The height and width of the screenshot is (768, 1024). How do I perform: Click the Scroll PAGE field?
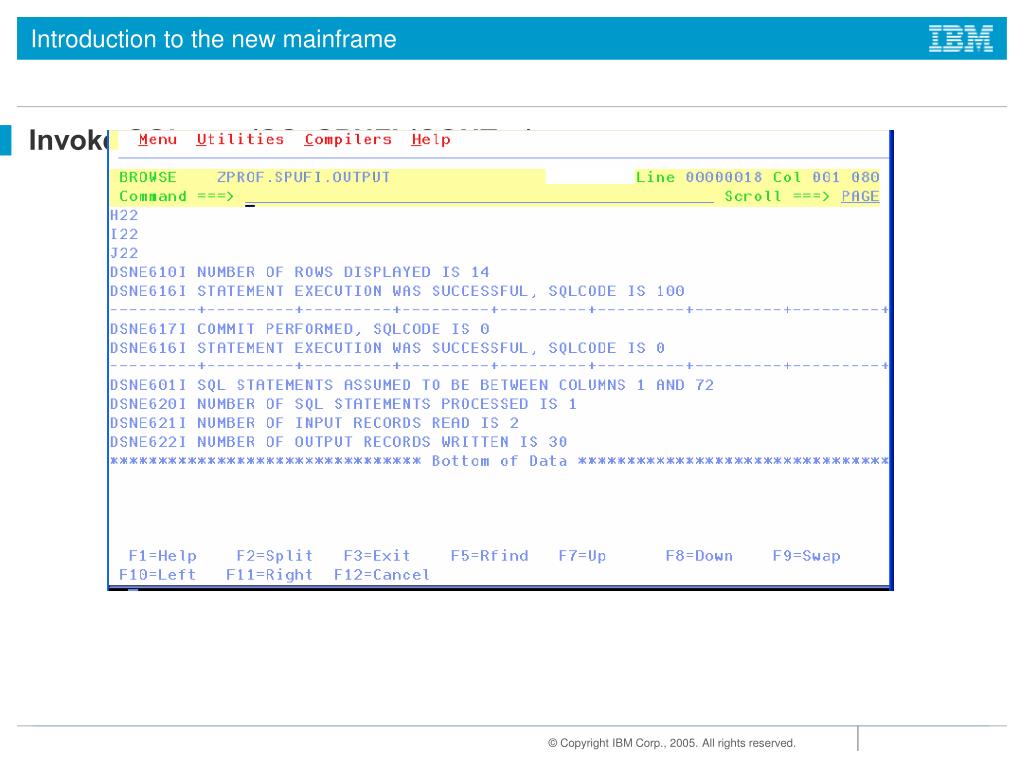tap(859, 196)
